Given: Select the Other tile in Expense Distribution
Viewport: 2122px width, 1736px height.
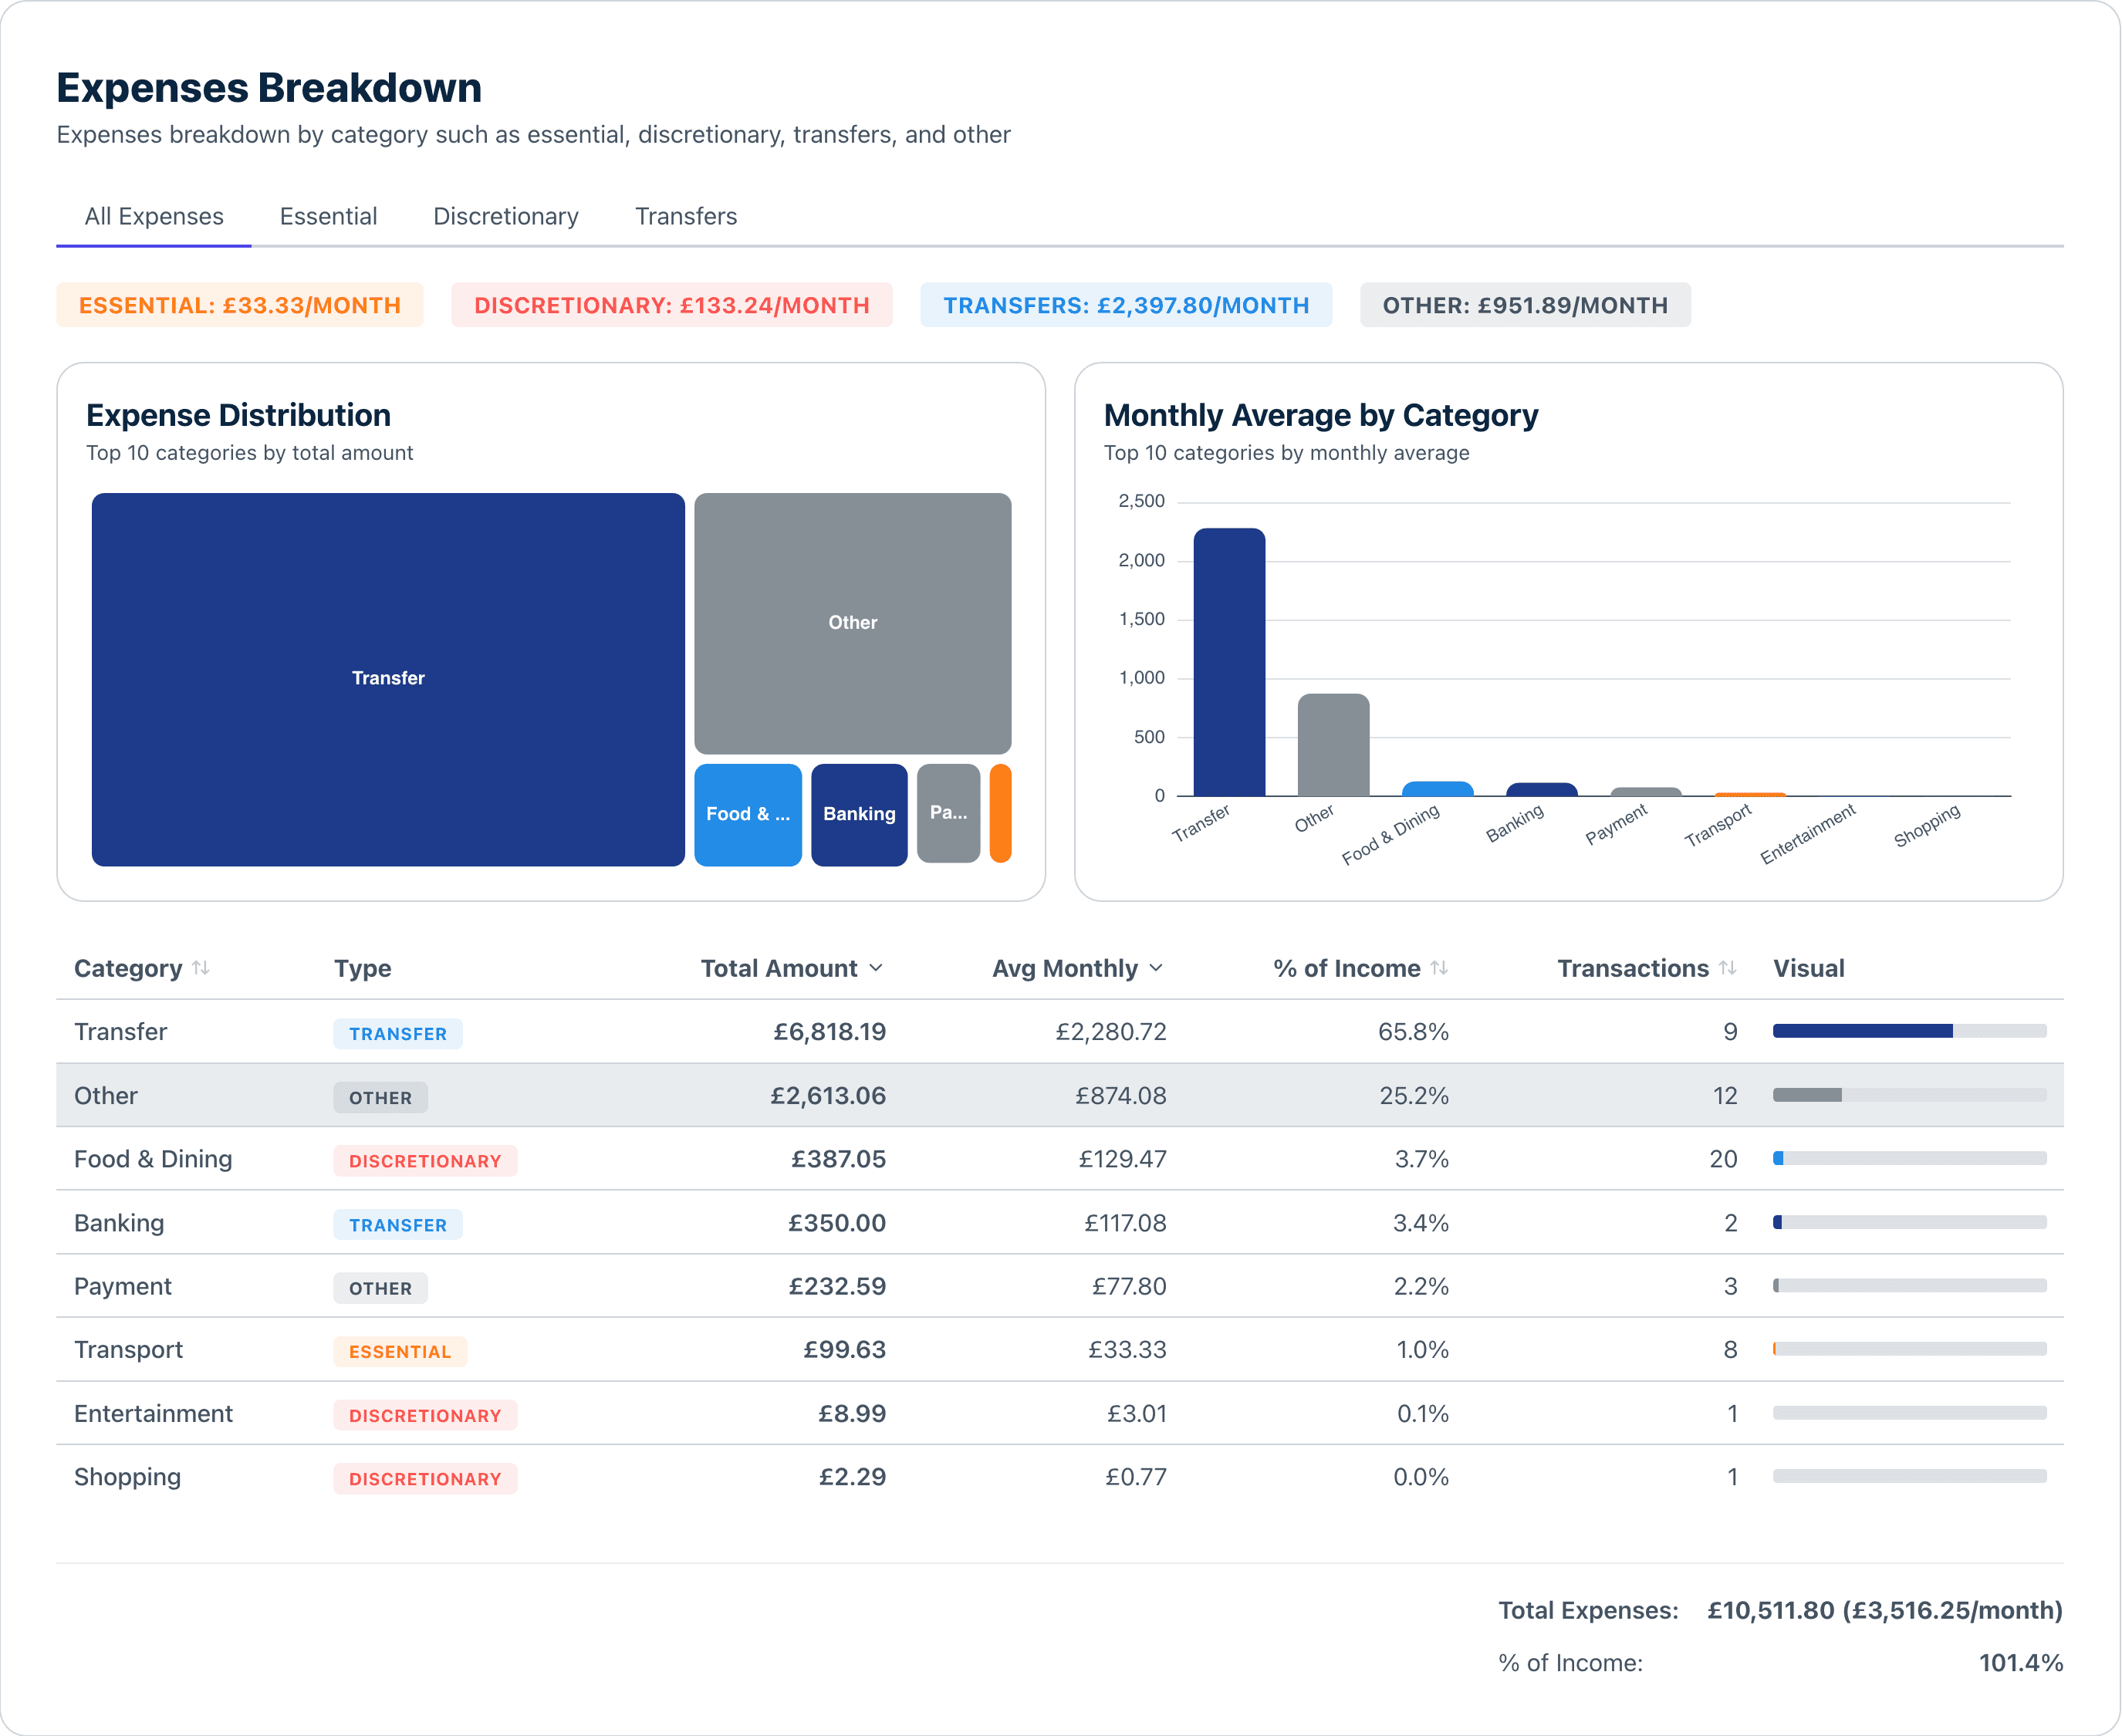Looking at the screenshot, I should point(851,622).
